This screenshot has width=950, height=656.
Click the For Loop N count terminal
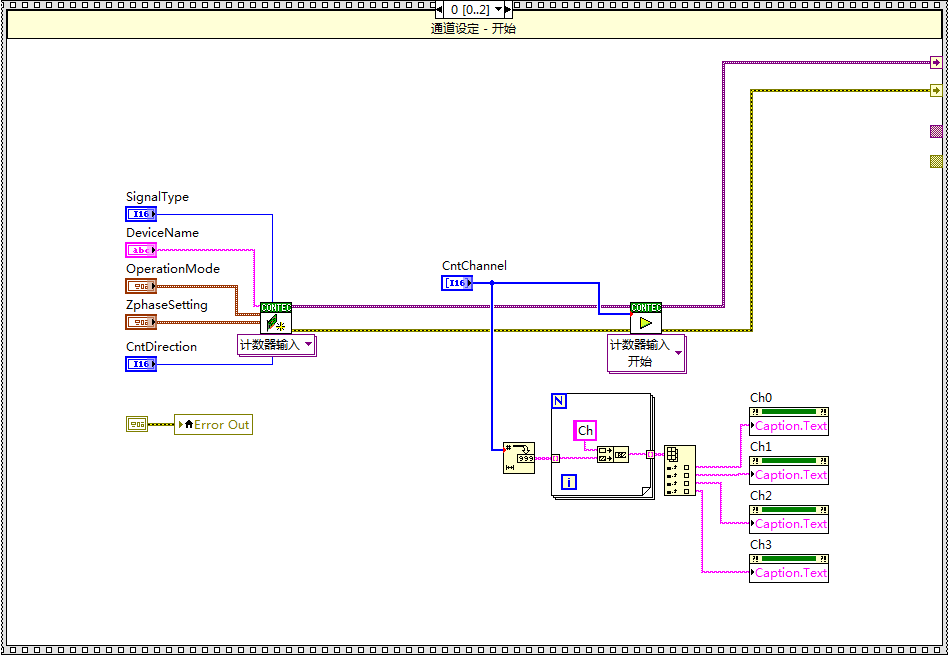coord(560,401)
